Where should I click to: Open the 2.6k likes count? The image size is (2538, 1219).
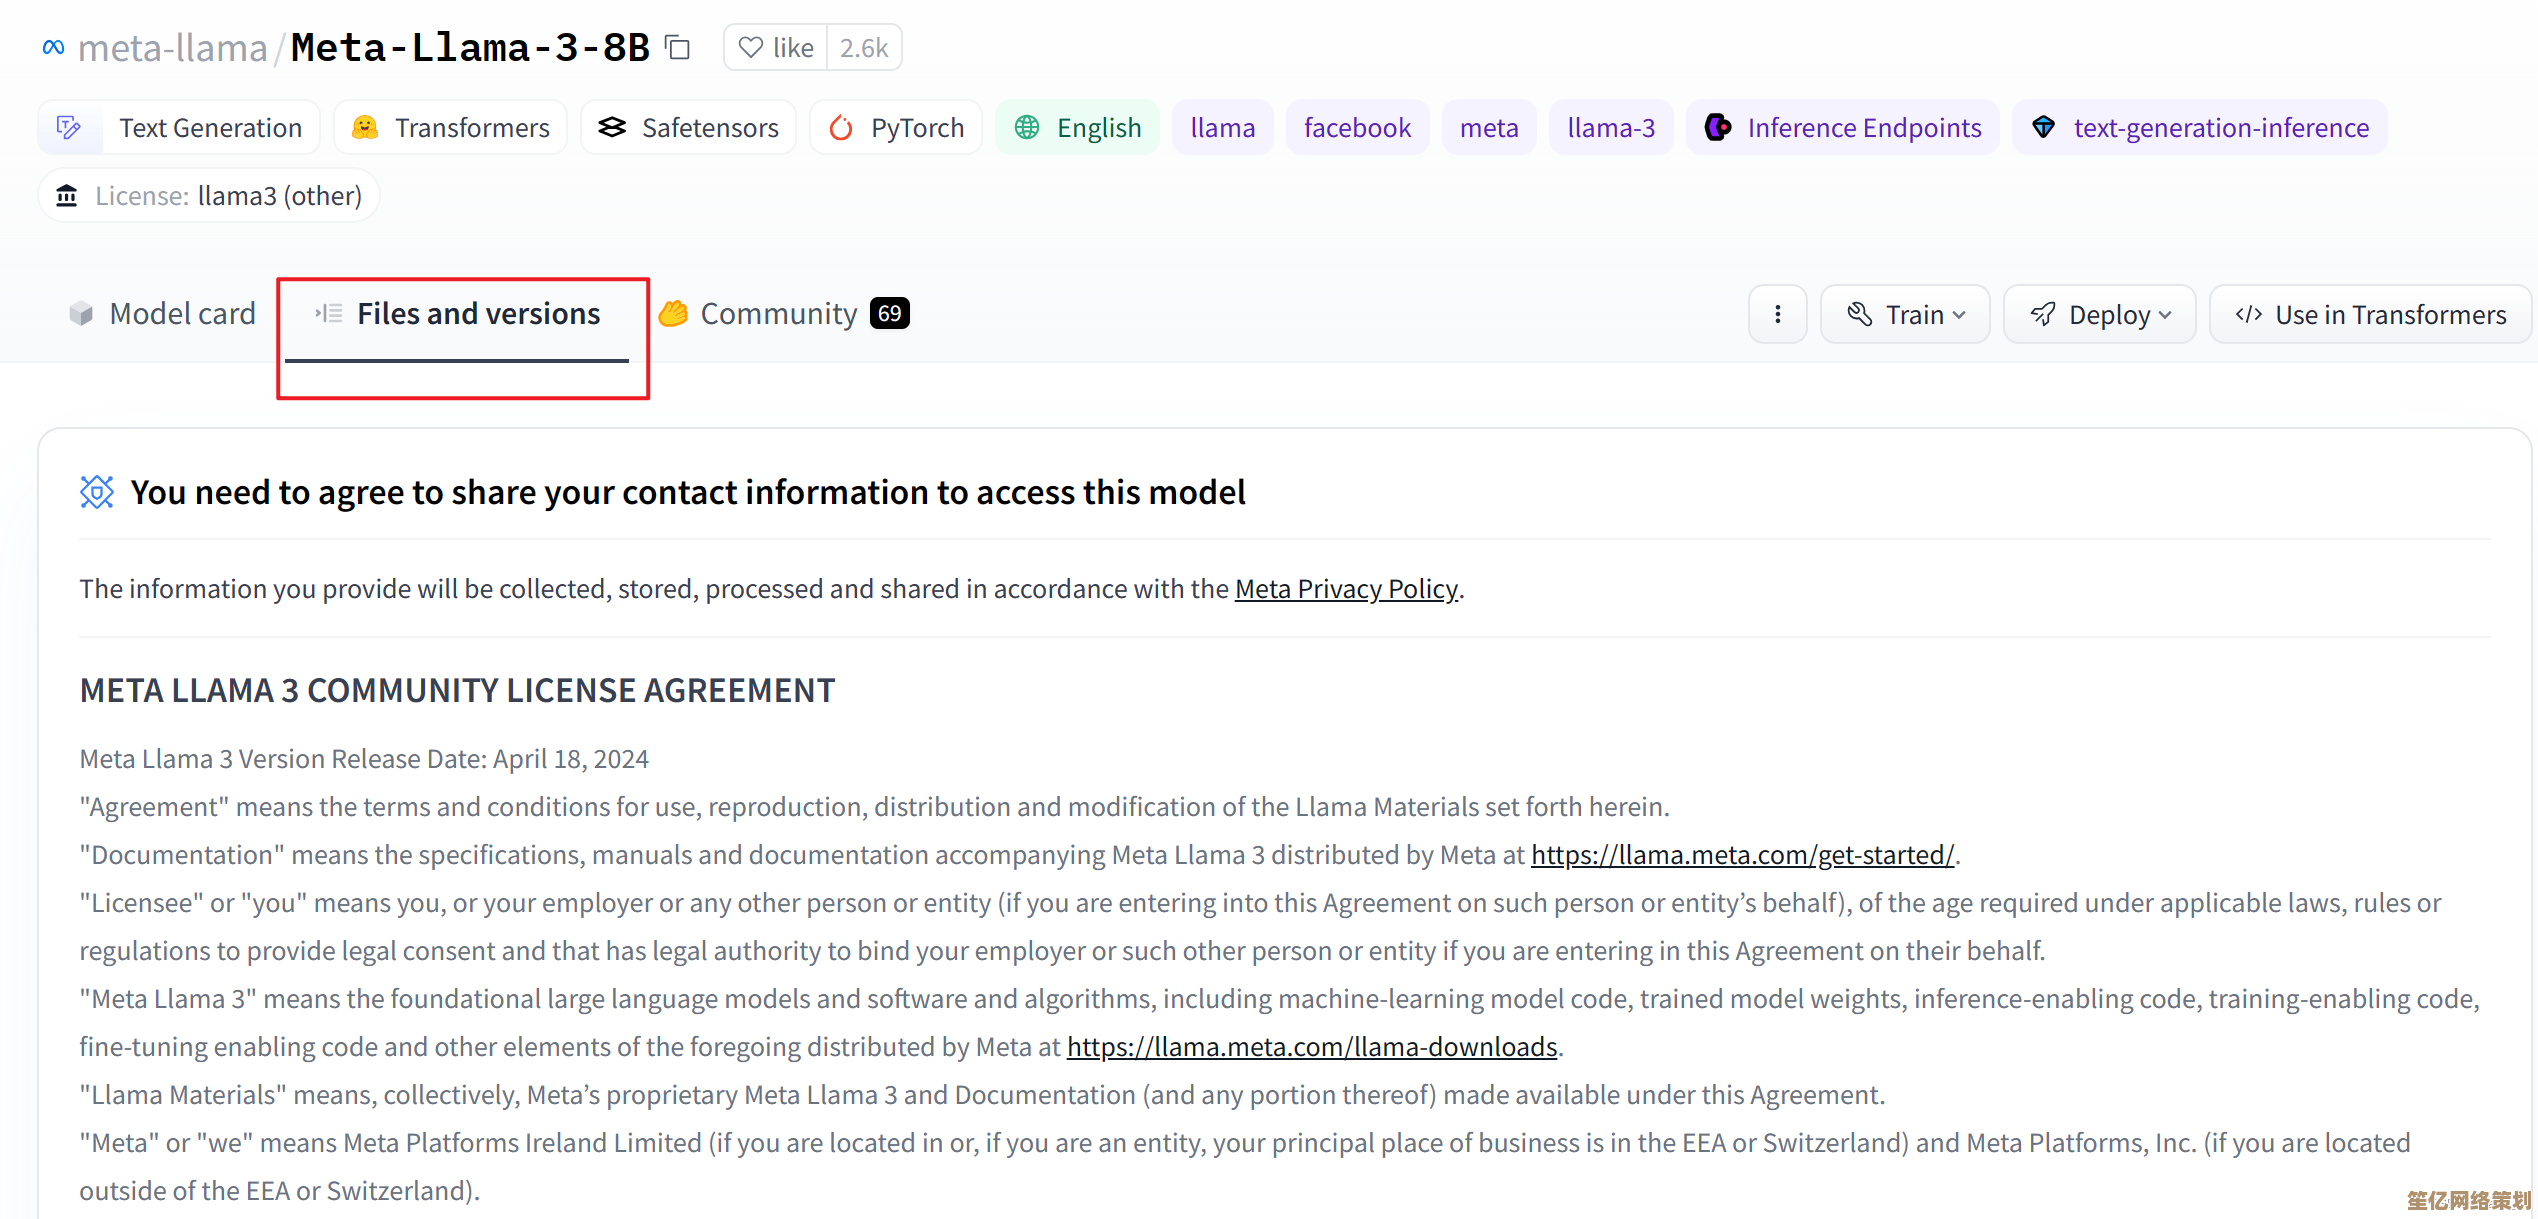pos(864,47)
